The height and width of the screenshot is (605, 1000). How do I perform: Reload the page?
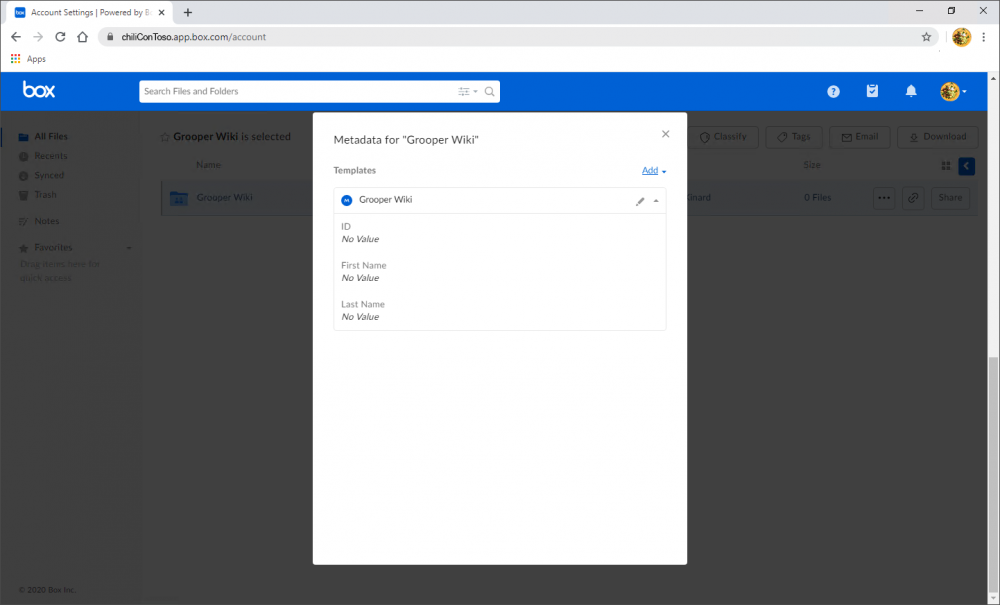click(x=60, y=37)
